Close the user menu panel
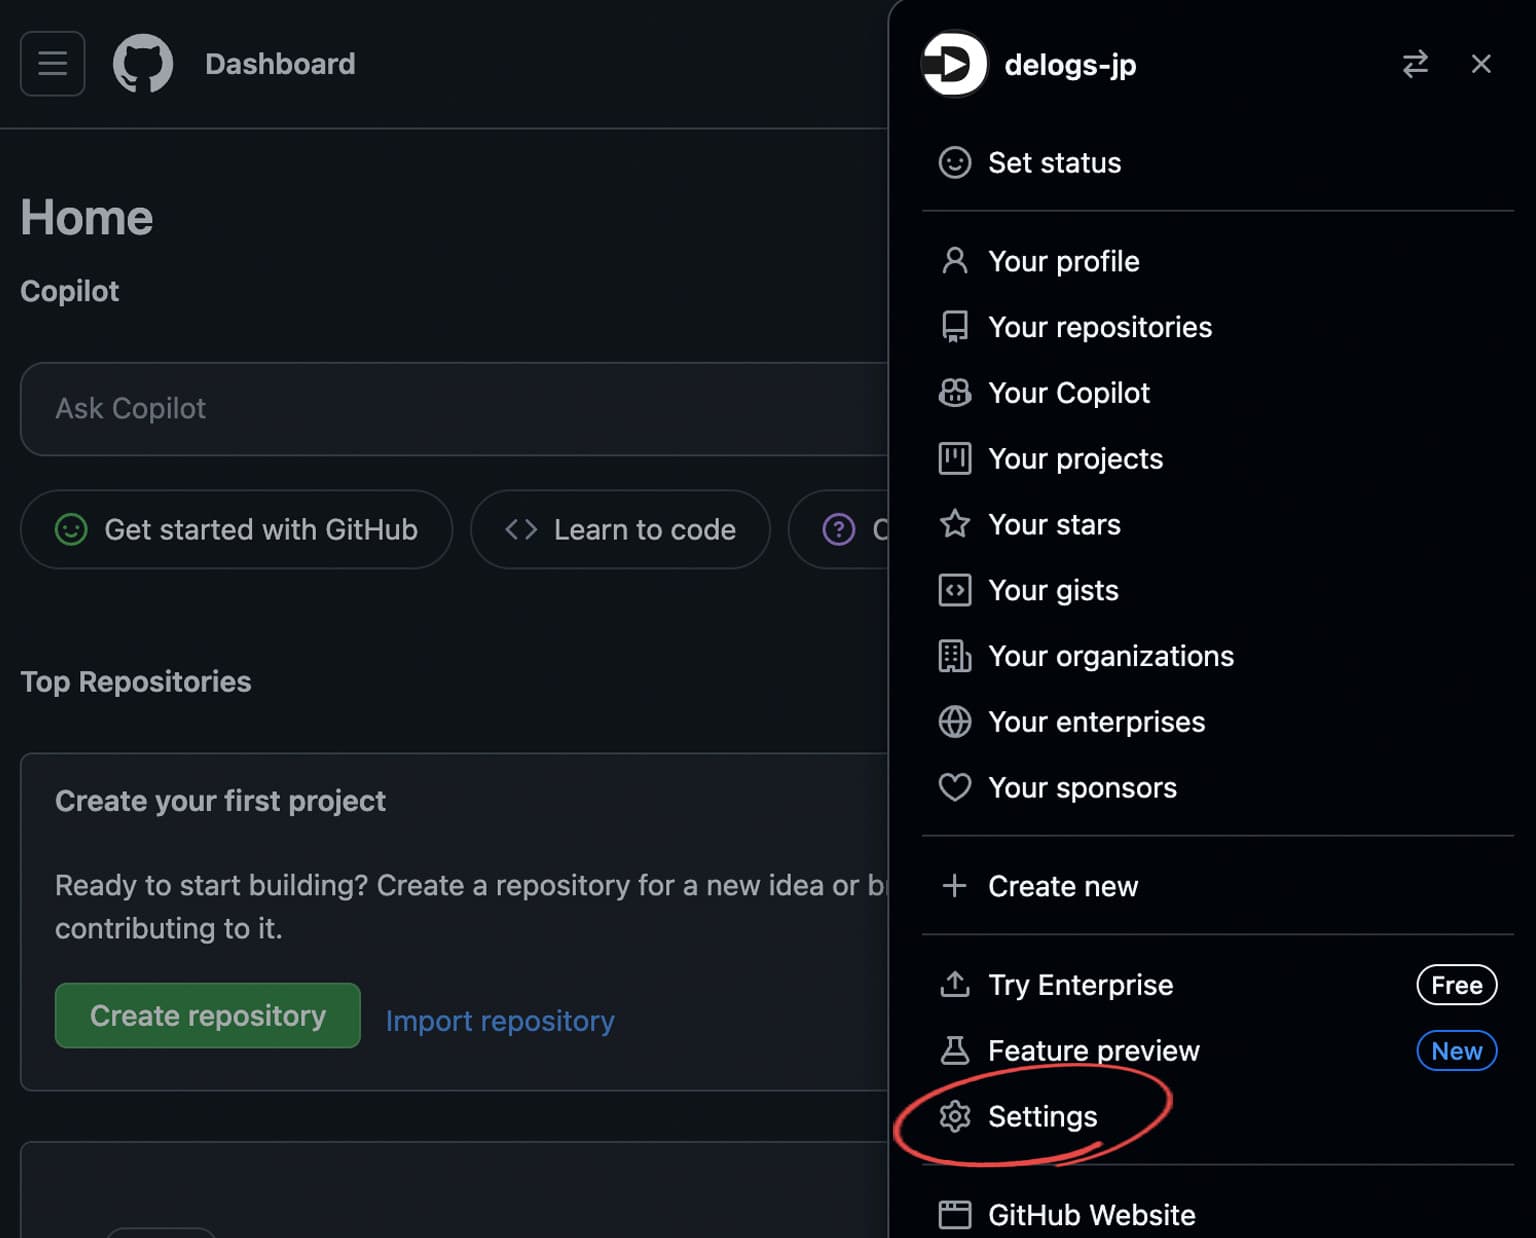Viewport: 1536px width, 1238px height. click(x=1481, y=64)
